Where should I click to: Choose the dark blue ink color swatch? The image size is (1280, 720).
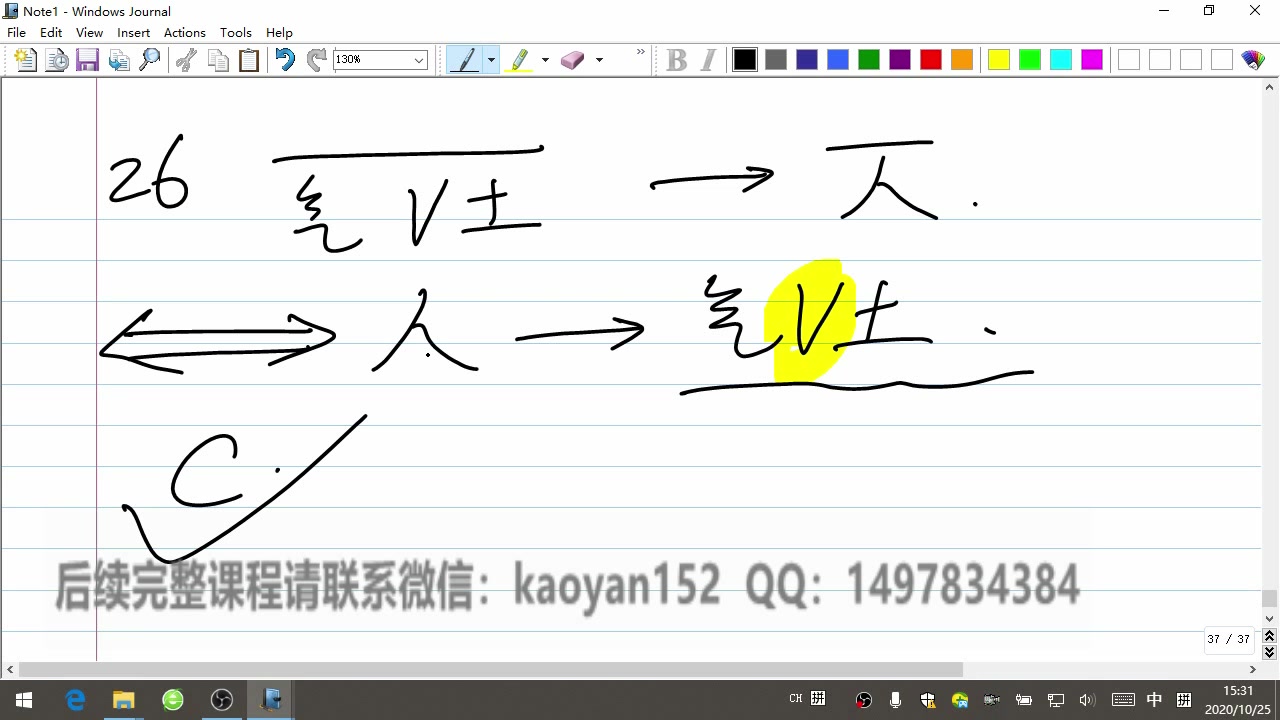tap(807, 60)
